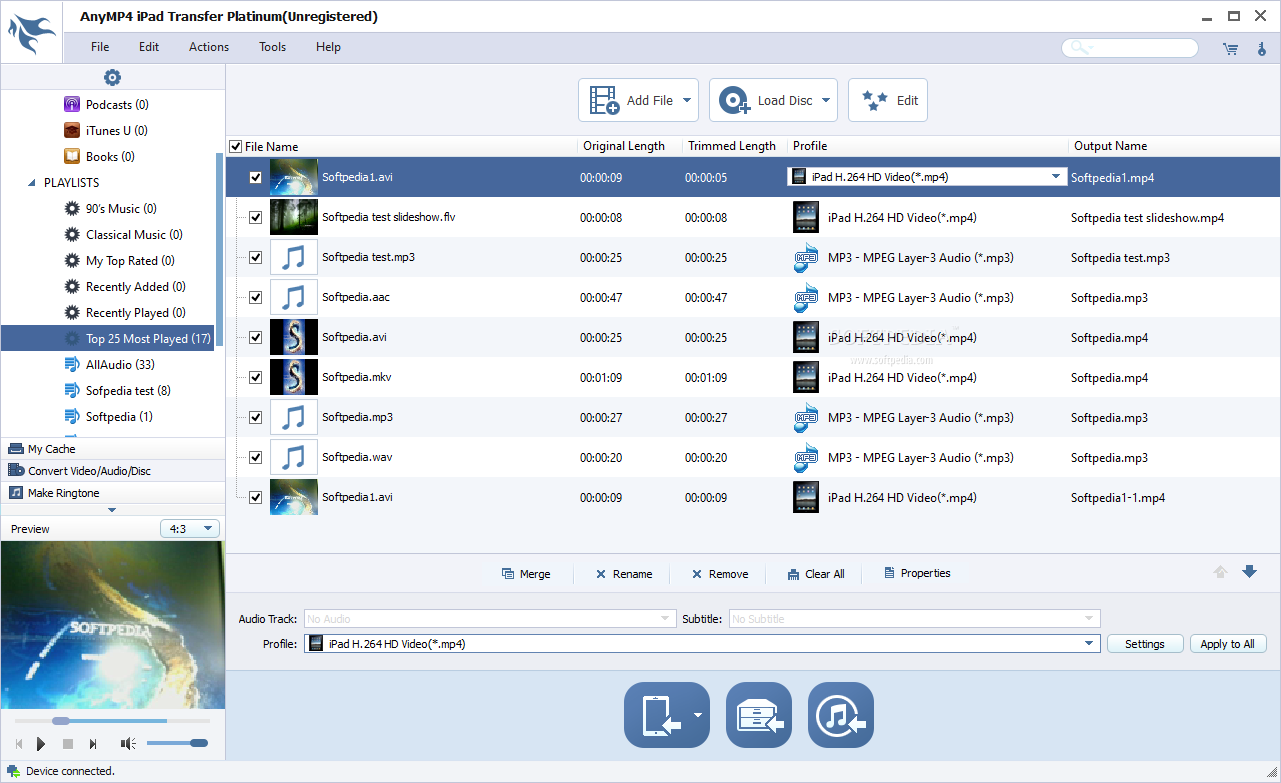Click the Apply to All button

(x=1228, y=644)
